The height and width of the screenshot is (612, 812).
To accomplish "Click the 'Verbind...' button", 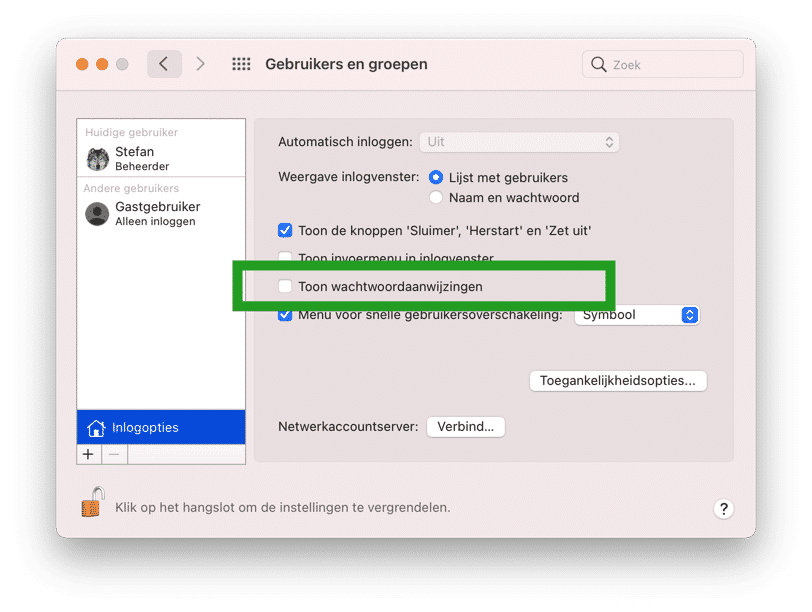I will (466, 427).
